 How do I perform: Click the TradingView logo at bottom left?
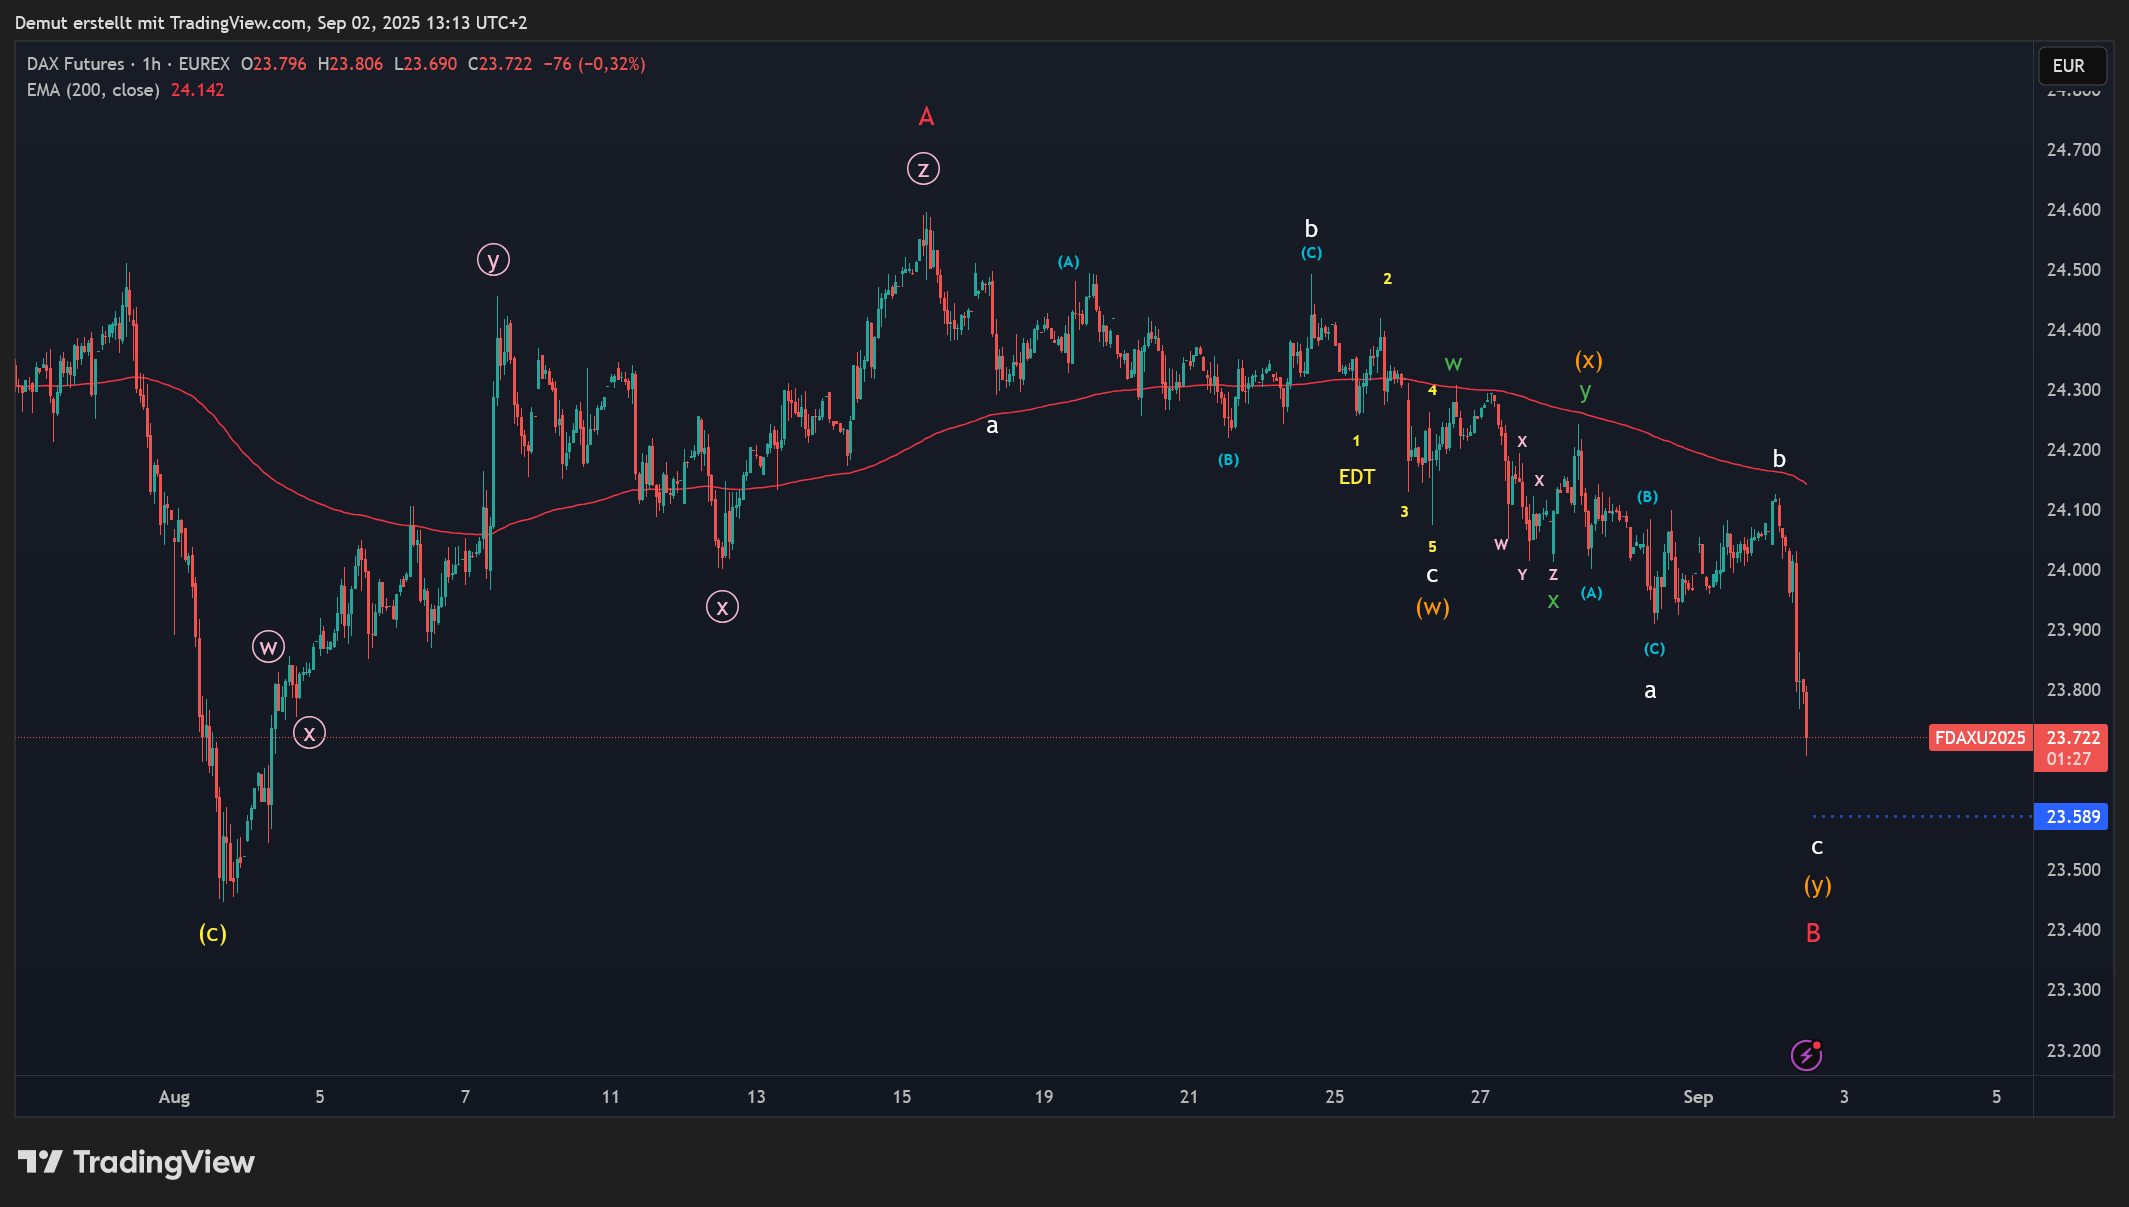pyautogui.click(x=137, y=1162)
